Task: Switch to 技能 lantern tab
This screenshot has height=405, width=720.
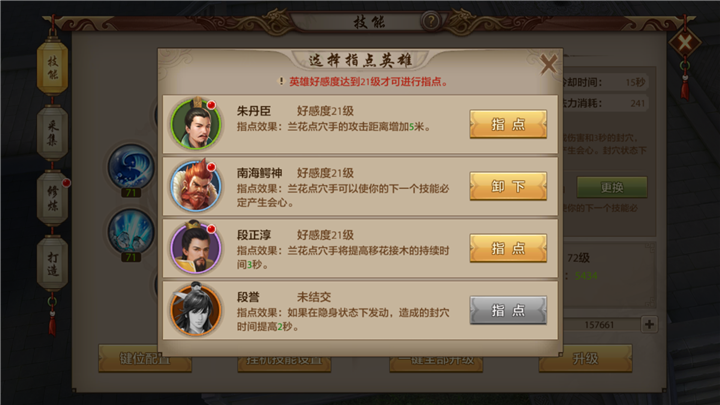Action: point(52,67)
